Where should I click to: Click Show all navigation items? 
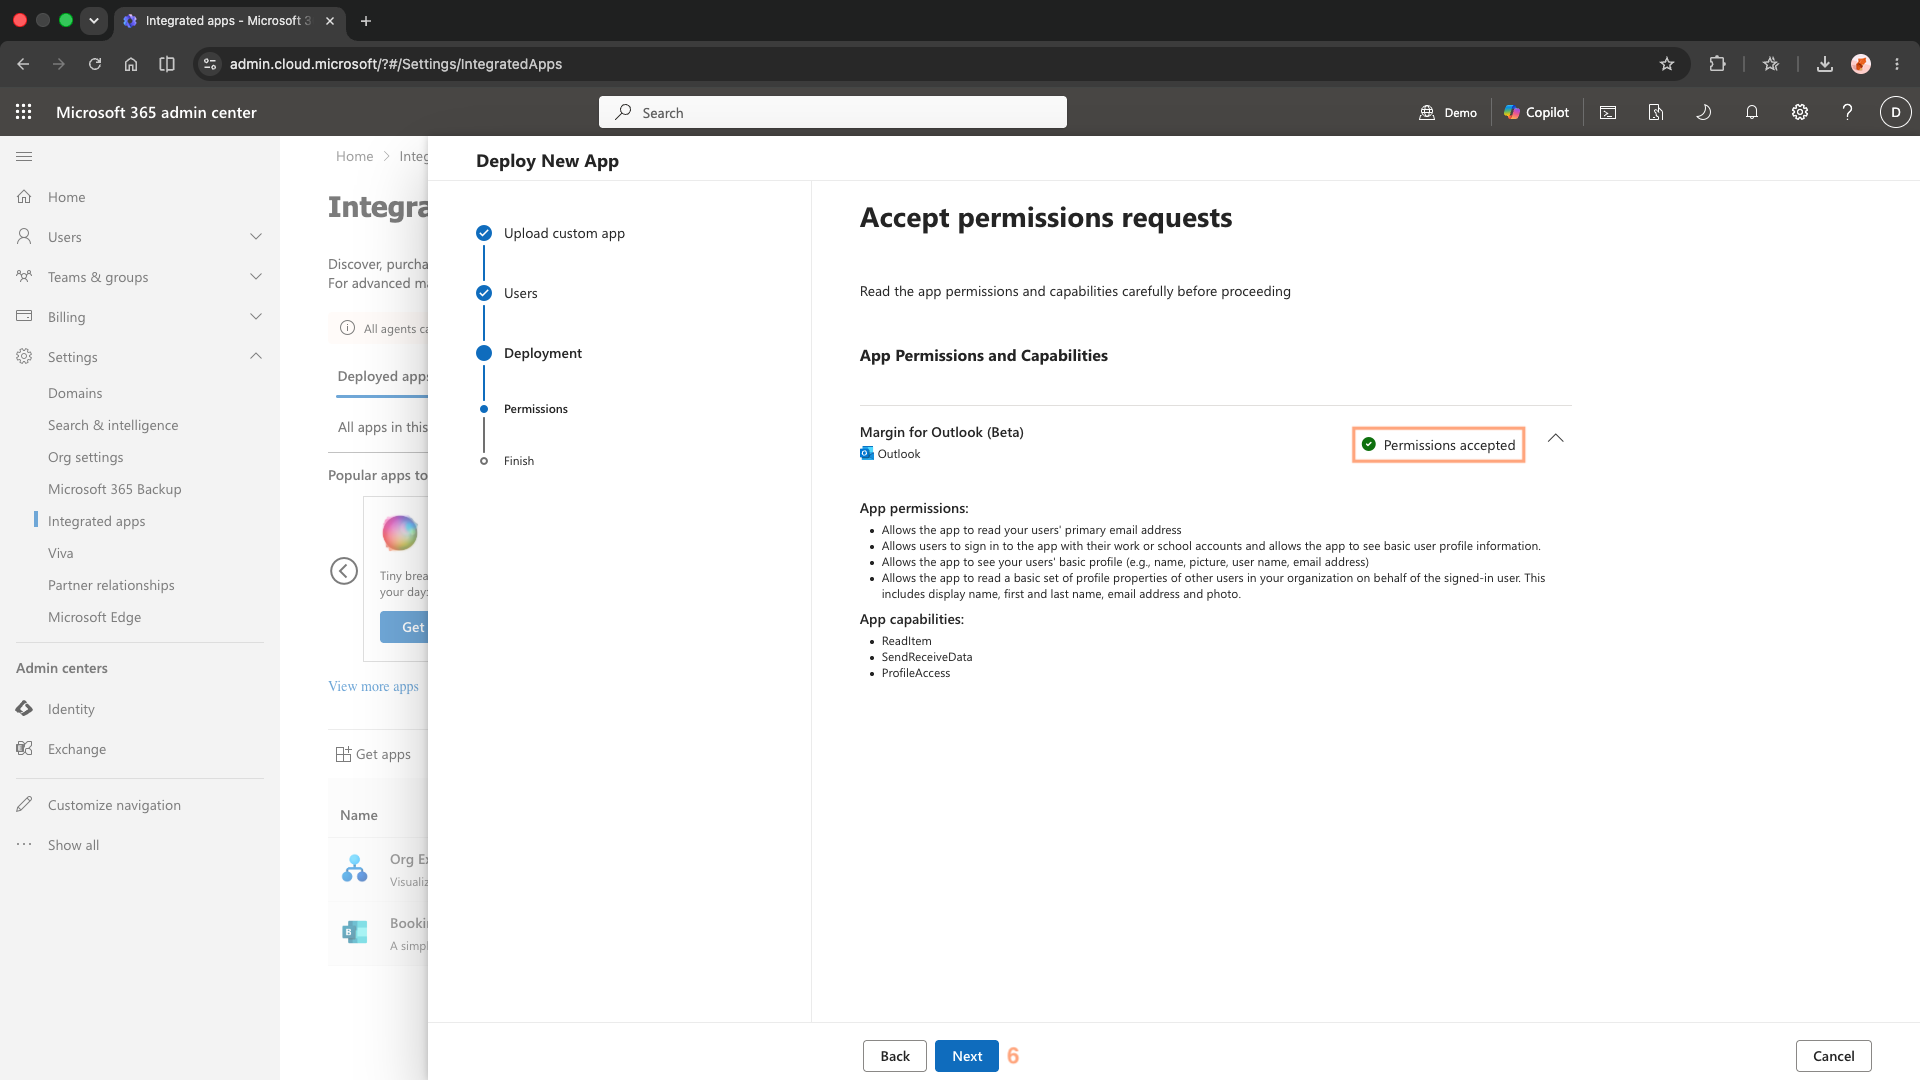pyautogui.click(x=74, y=845)
